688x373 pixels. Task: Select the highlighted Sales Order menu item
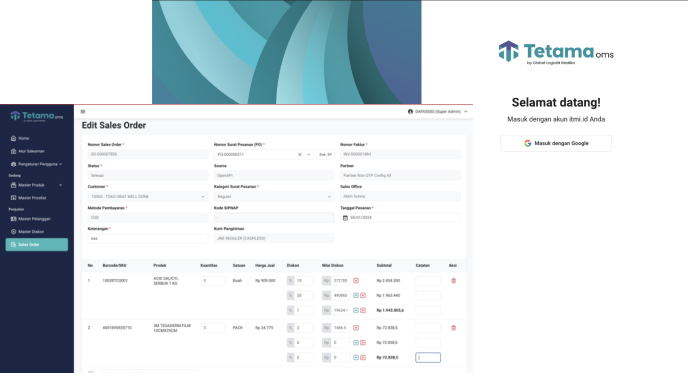37,244
